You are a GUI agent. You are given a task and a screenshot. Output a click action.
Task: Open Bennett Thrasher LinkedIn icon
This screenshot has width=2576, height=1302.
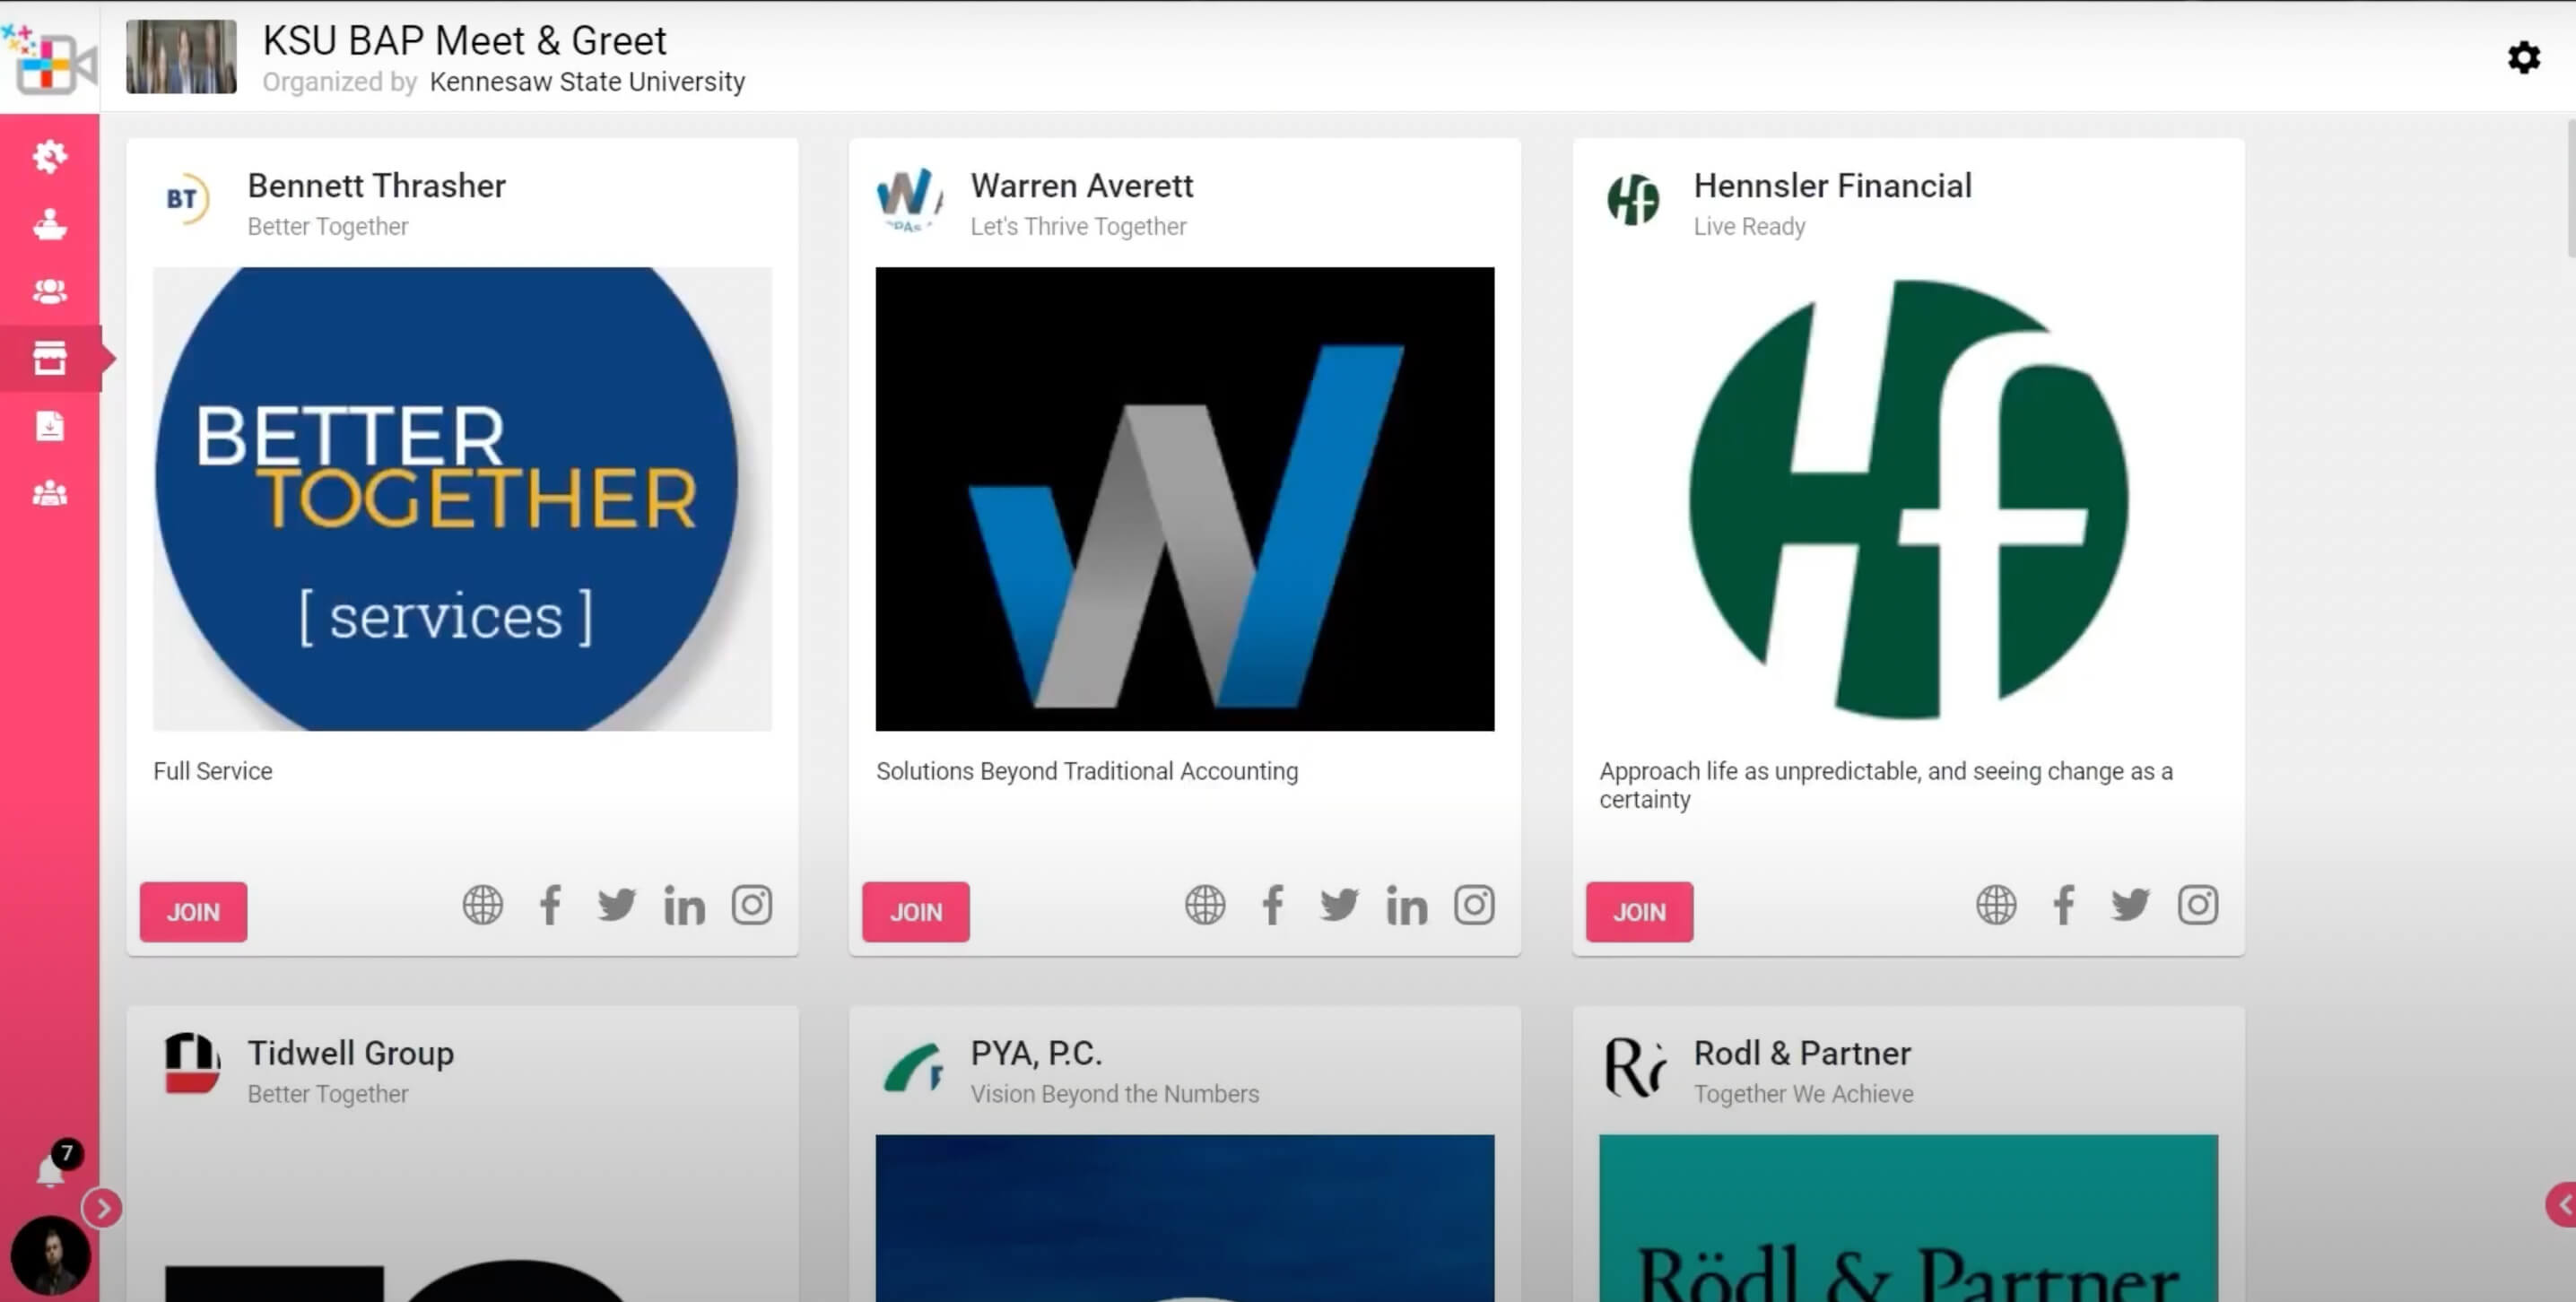[684, 905]
